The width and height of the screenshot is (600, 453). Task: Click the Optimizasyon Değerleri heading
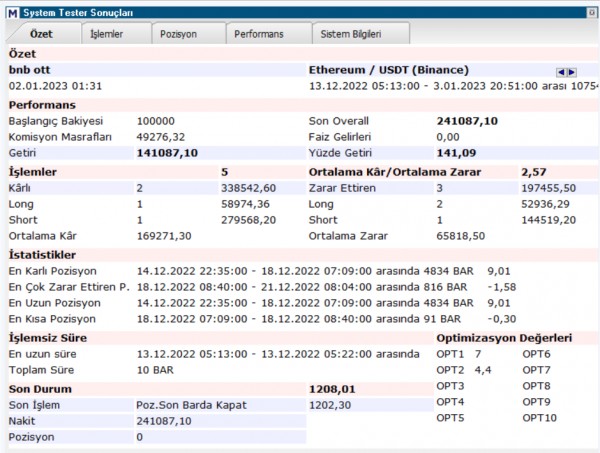(504, 338)
